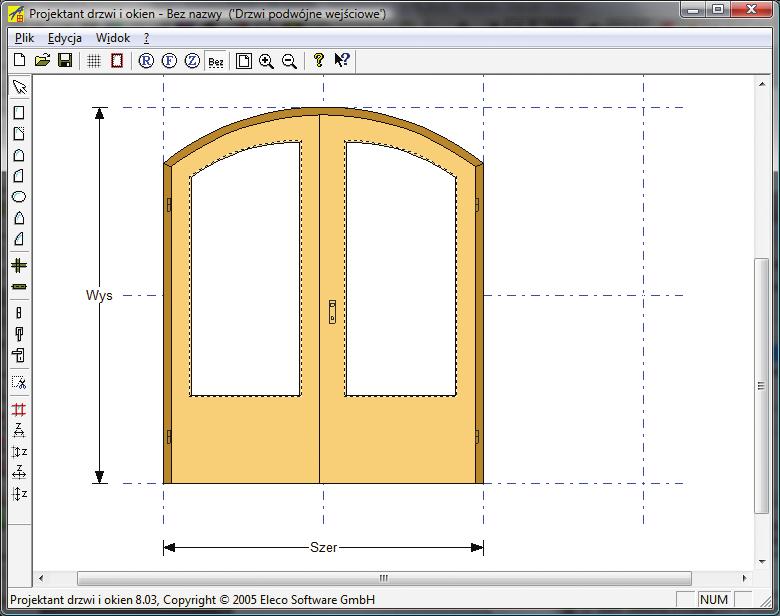Click the application icon in title bar
The height and width of the screenshot is (616, 780).
point(16,13)
